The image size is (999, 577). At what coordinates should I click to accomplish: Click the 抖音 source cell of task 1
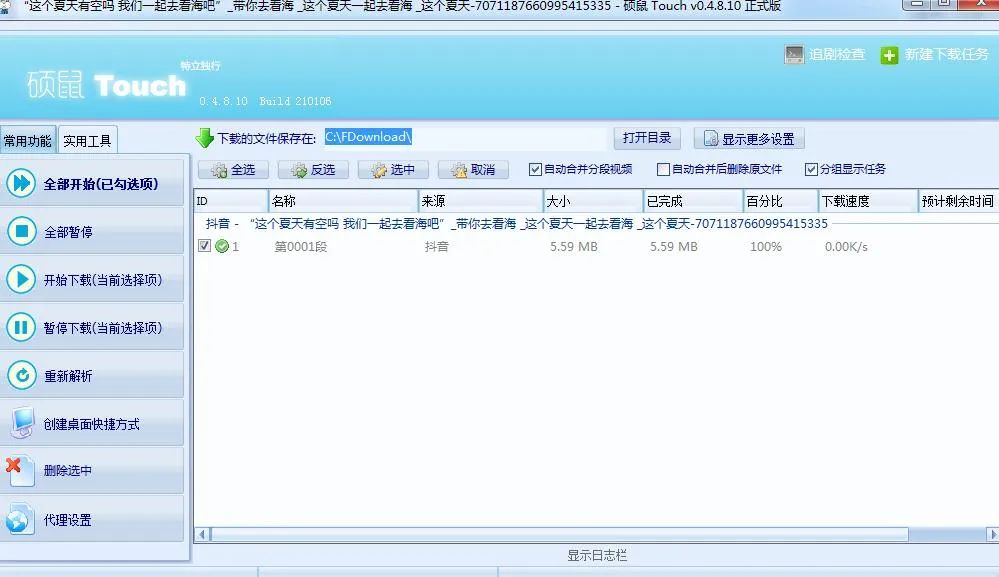[x=436, y=246]
